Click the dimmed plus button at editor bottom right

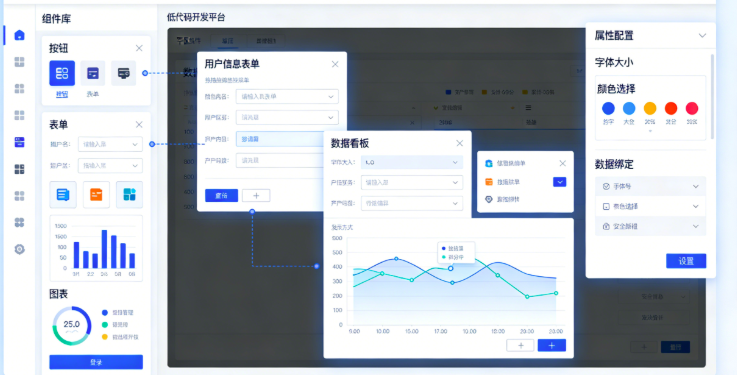643,347
